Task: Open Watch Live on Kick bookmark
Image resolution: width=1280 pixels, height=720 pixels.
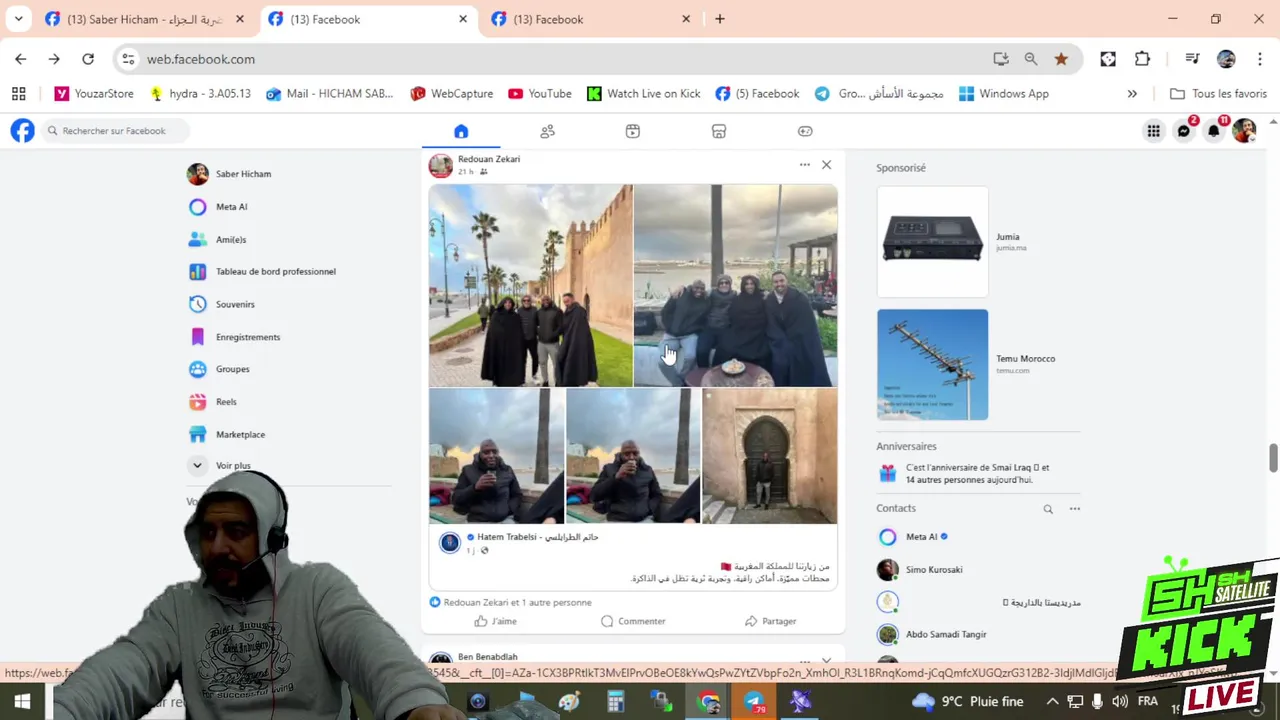Action: tap(643, 94)
